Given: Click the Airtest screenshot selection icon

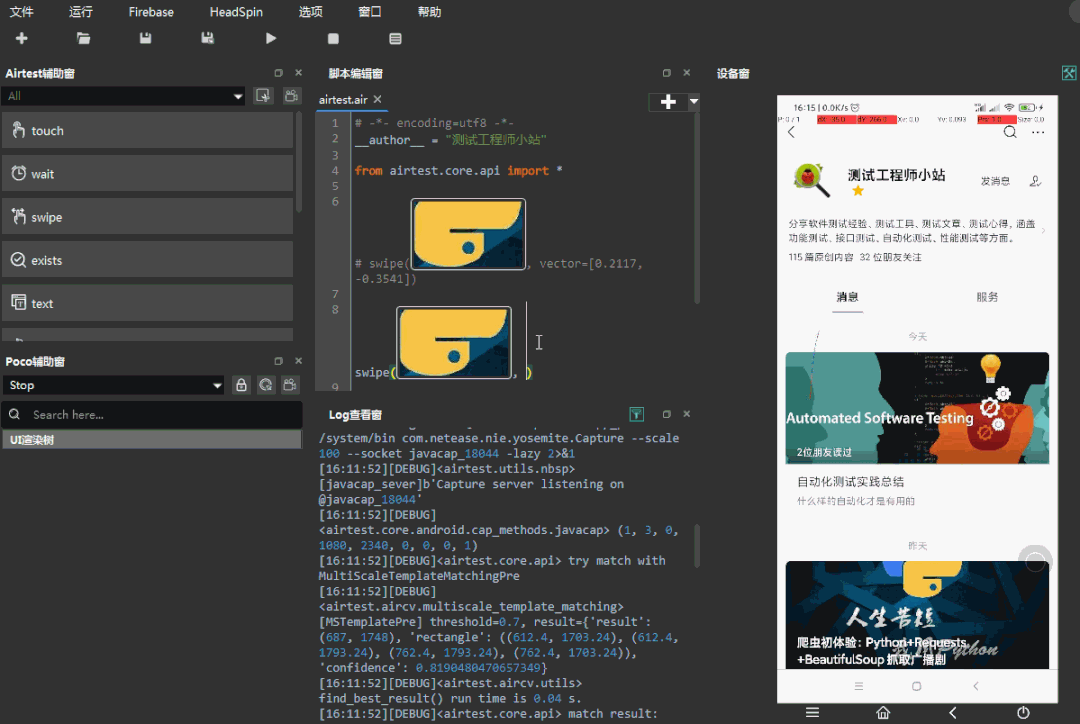Looking at the screenshot, I should pos(263,96).
